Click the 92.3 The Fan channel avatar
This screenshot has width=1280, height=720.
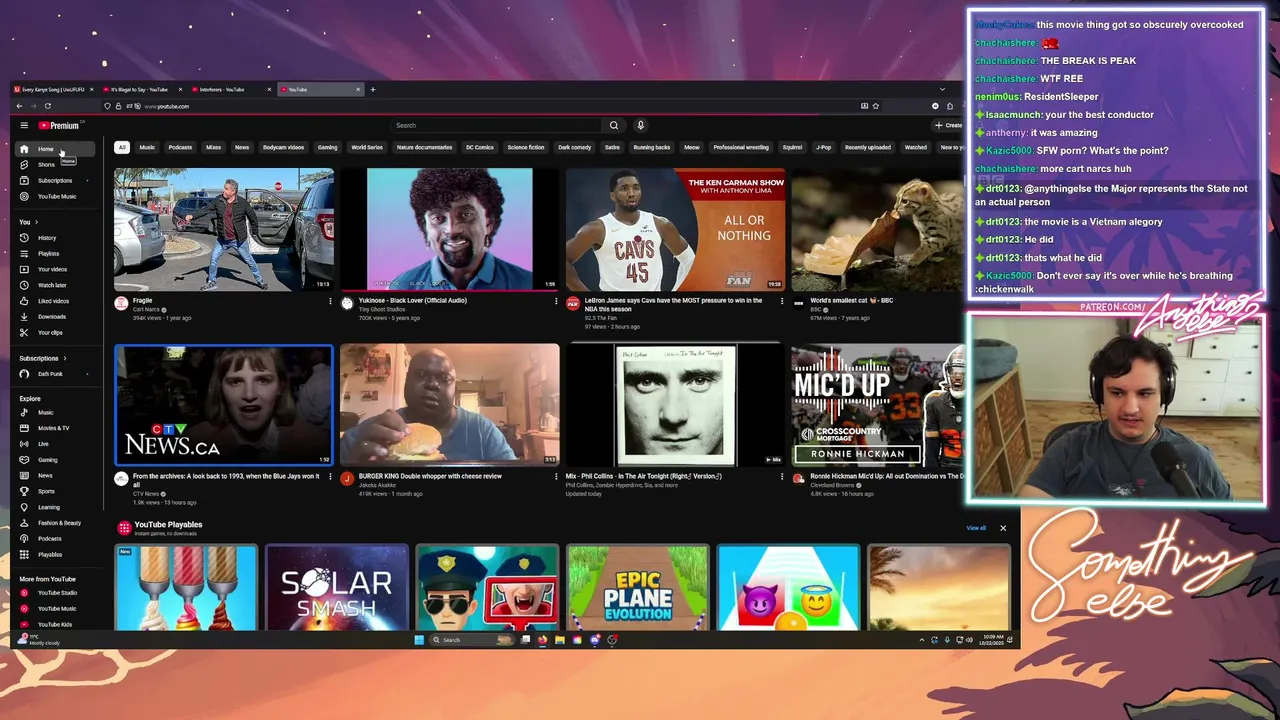(573, 303)
